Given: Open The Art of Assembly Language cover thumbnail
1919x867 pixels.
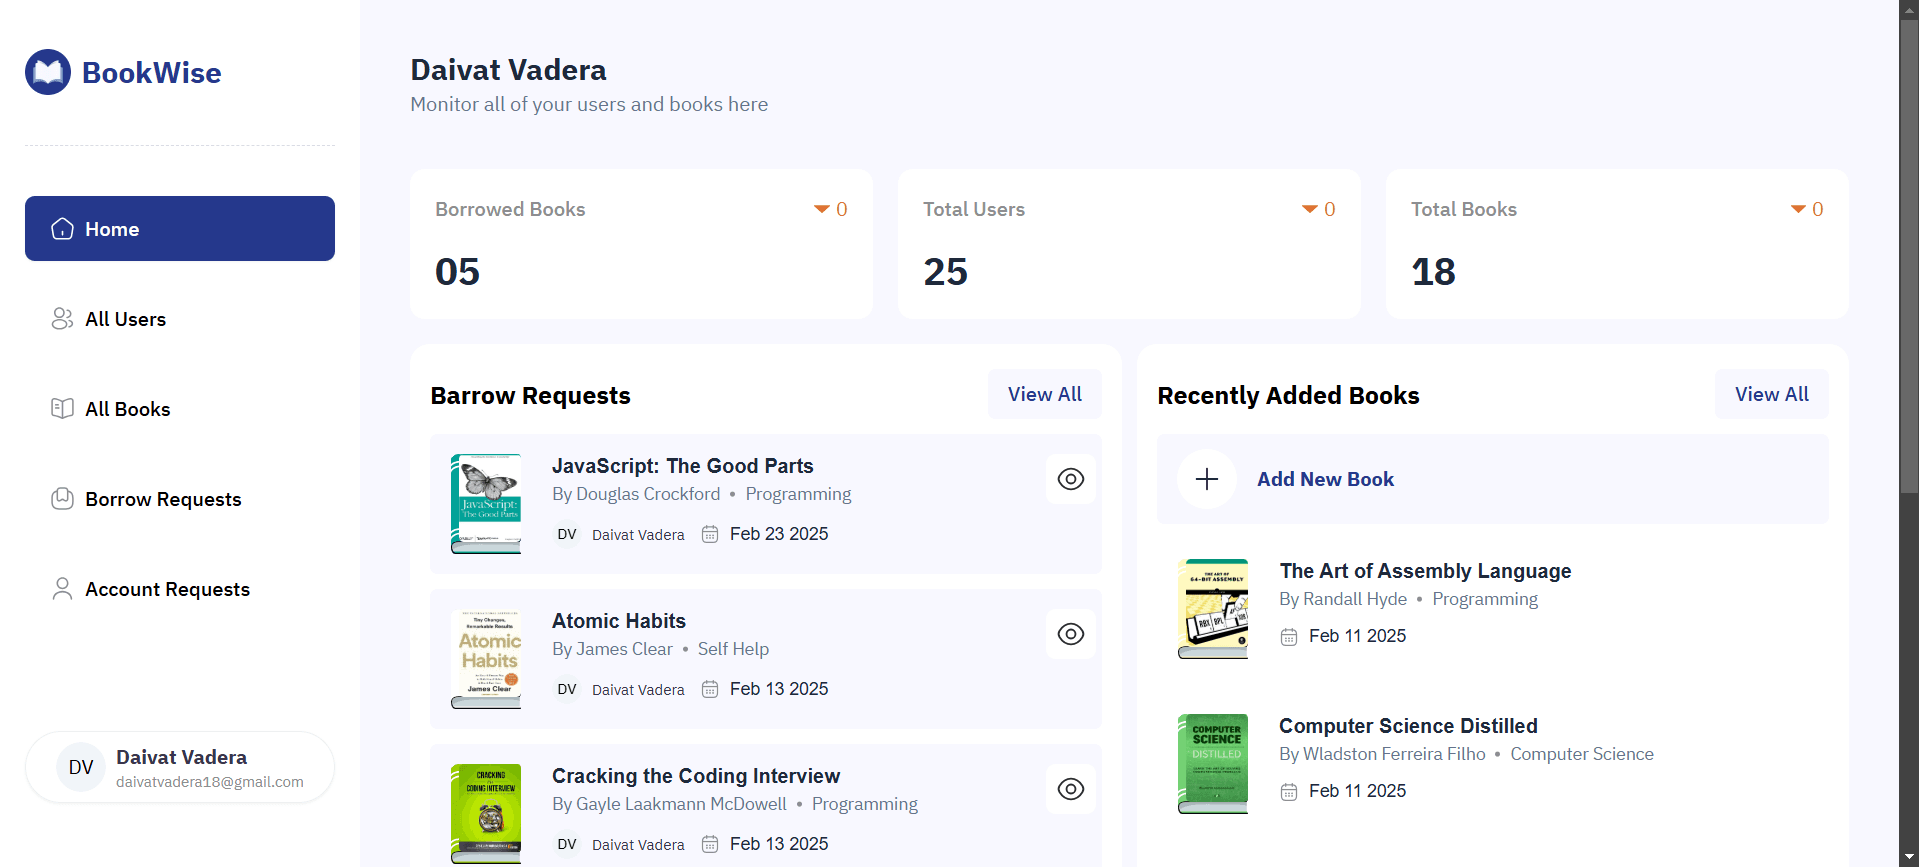Looking at the screenshot, I should coord(1213,608).
